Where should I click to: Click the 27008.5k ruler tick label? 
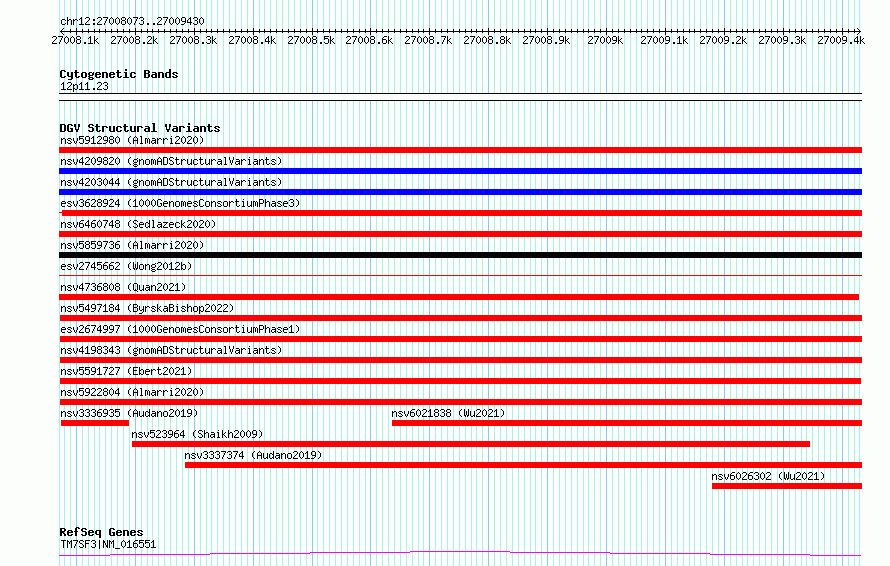click(311, 40)
